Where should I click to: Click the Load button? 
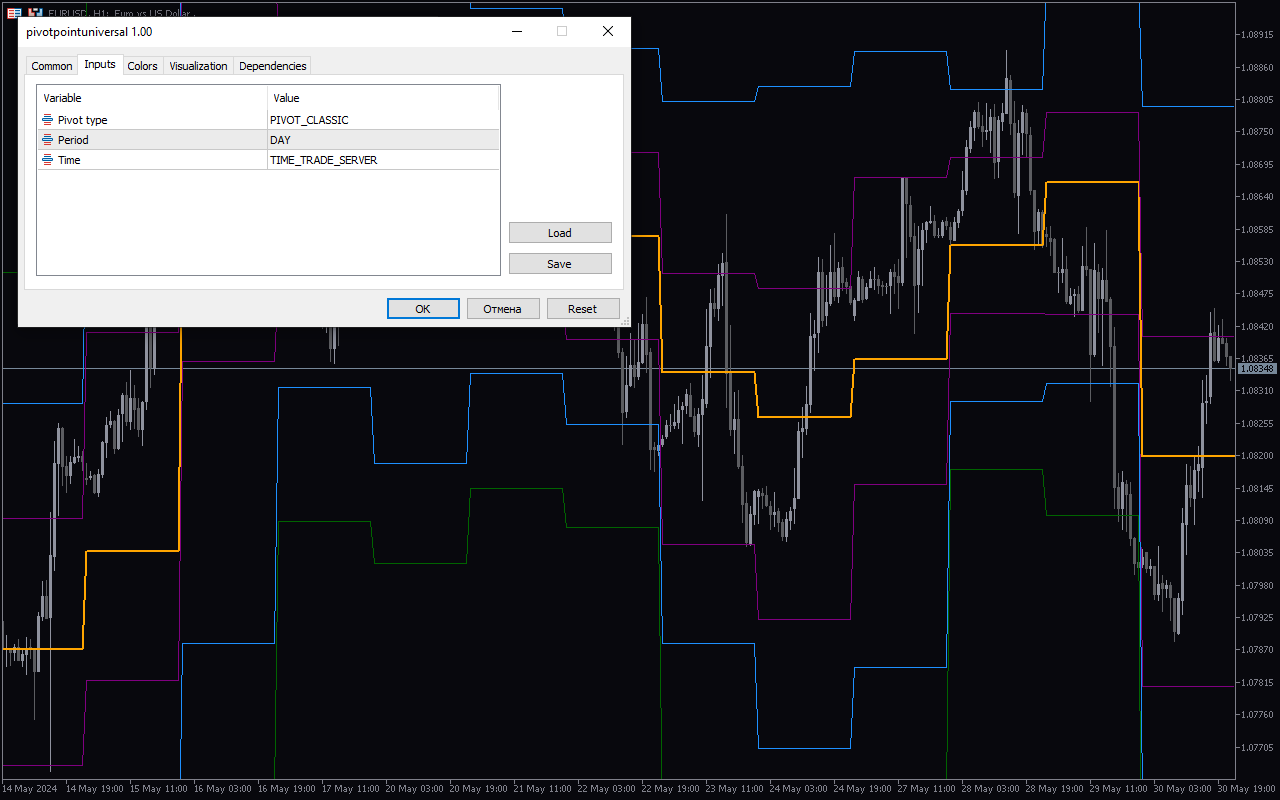click(x=560, y=233)
